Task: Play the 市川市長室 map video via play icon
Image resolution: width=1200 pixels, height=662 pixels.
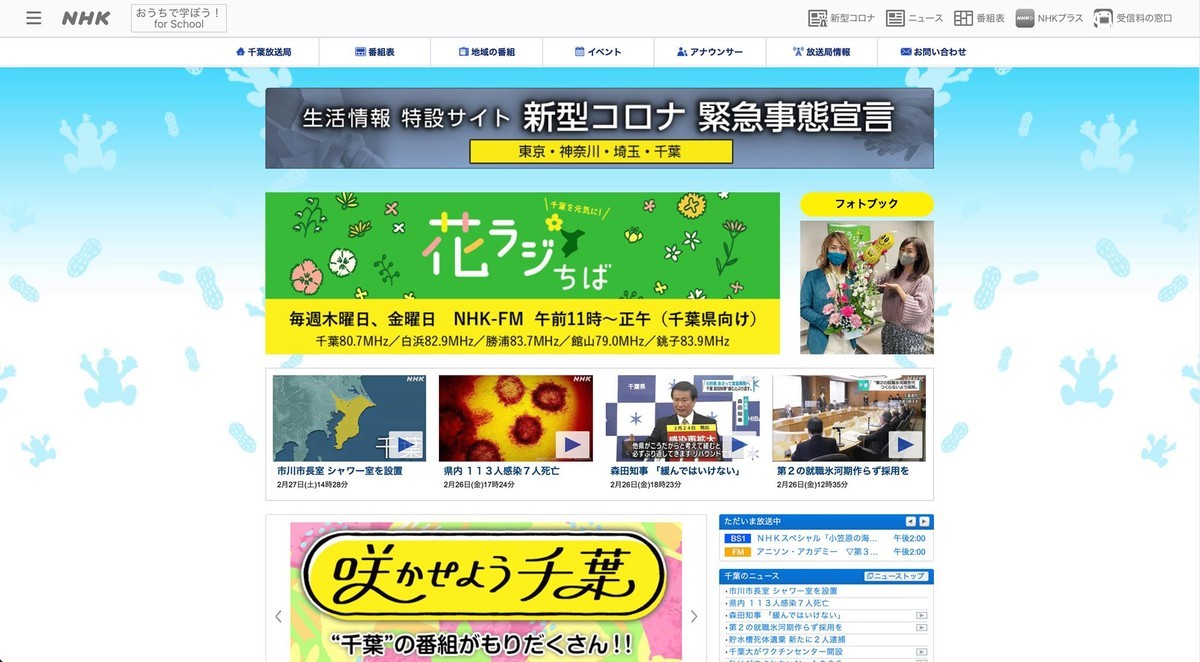Action: coord(405,445)
